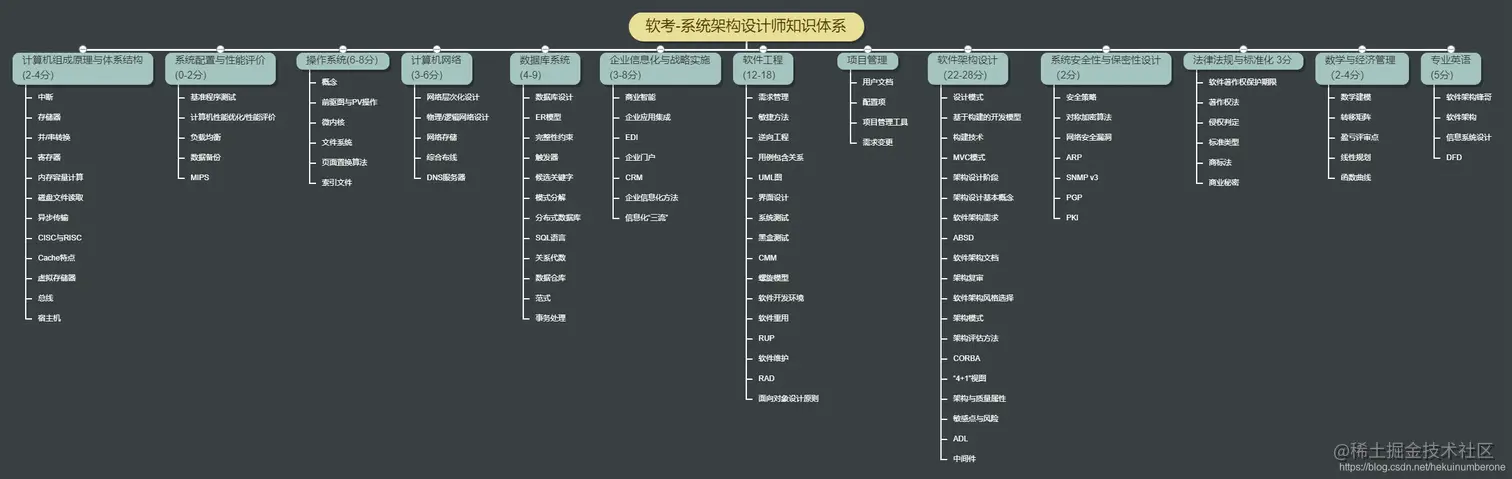The height and width of the screenshot is (479, 1512).
Task: Select the 专业英语 (5分) node
Action: coord(1450,67)
